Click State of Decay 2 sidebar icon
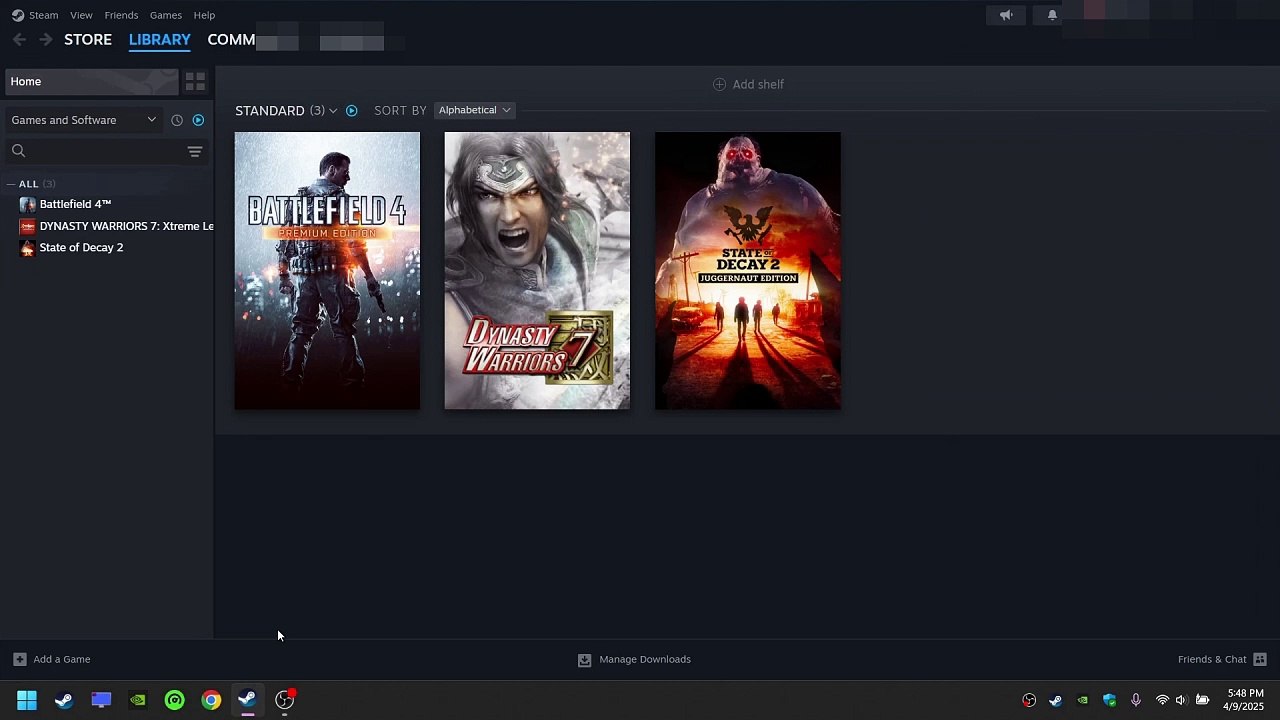1280x720 pixels. pyautogui.click(x=28, y=248)
